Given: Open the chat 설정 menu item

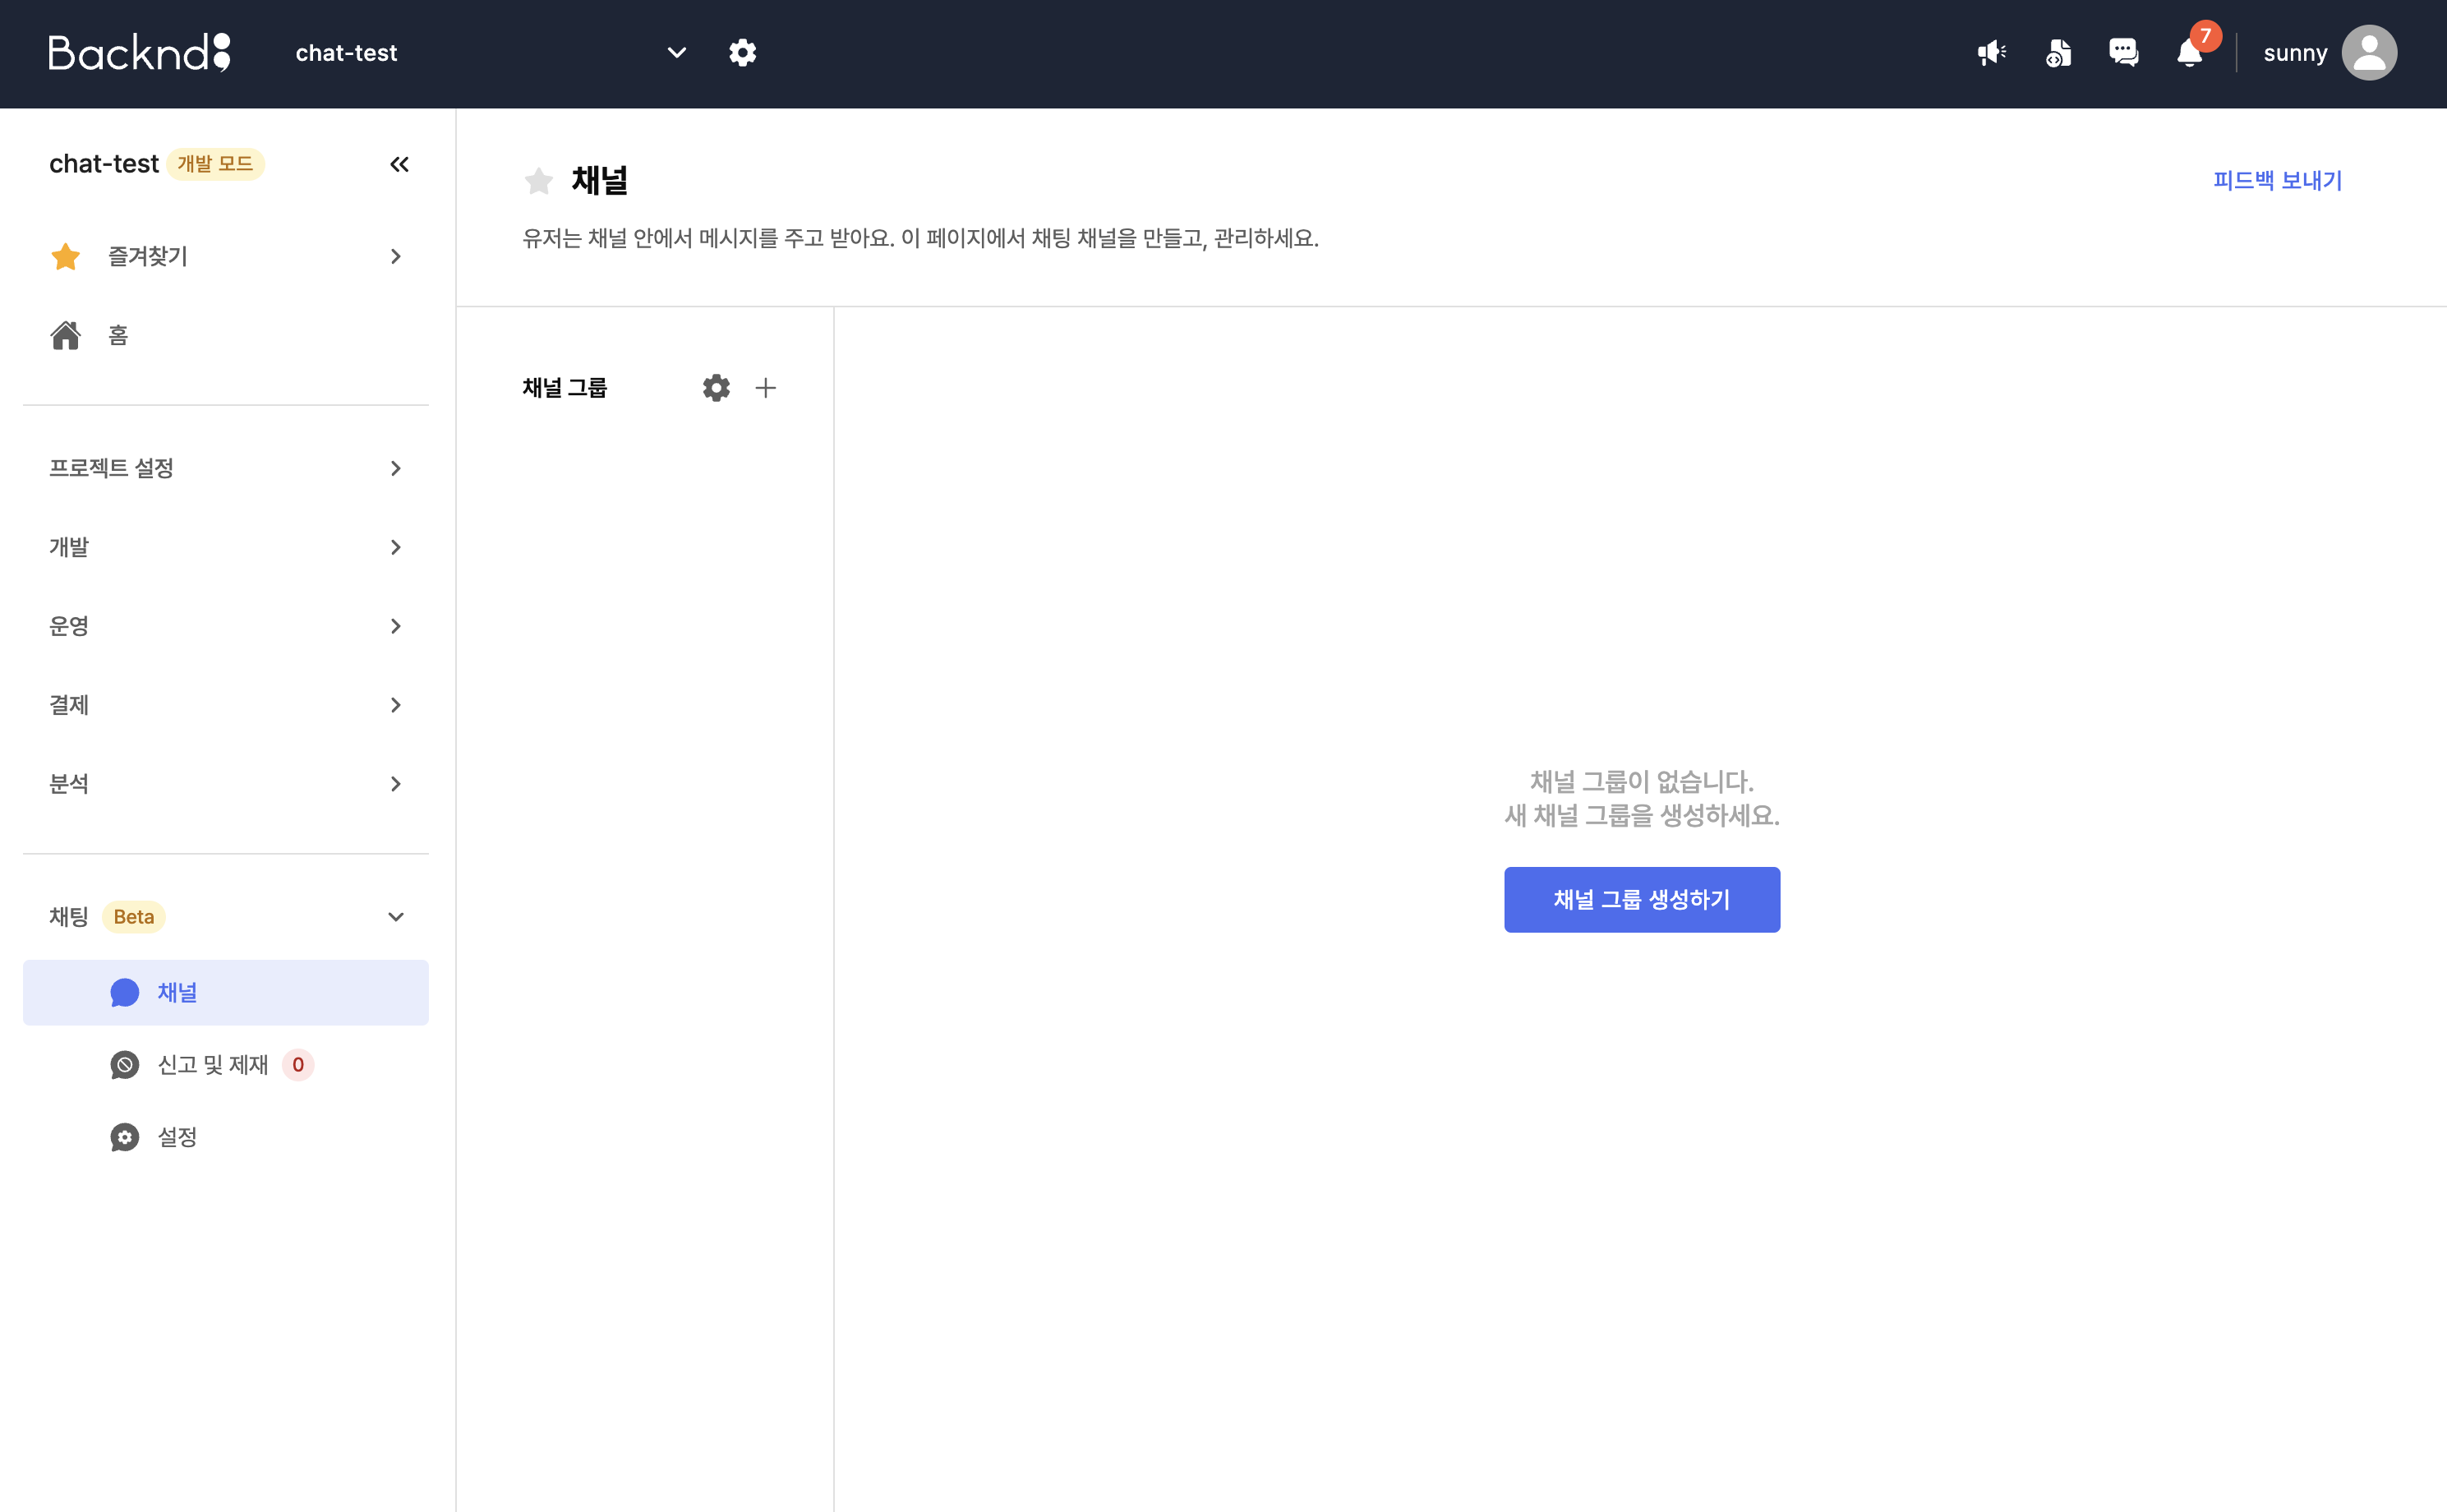Looking at the screenshot, I should tap(177, 1137).
